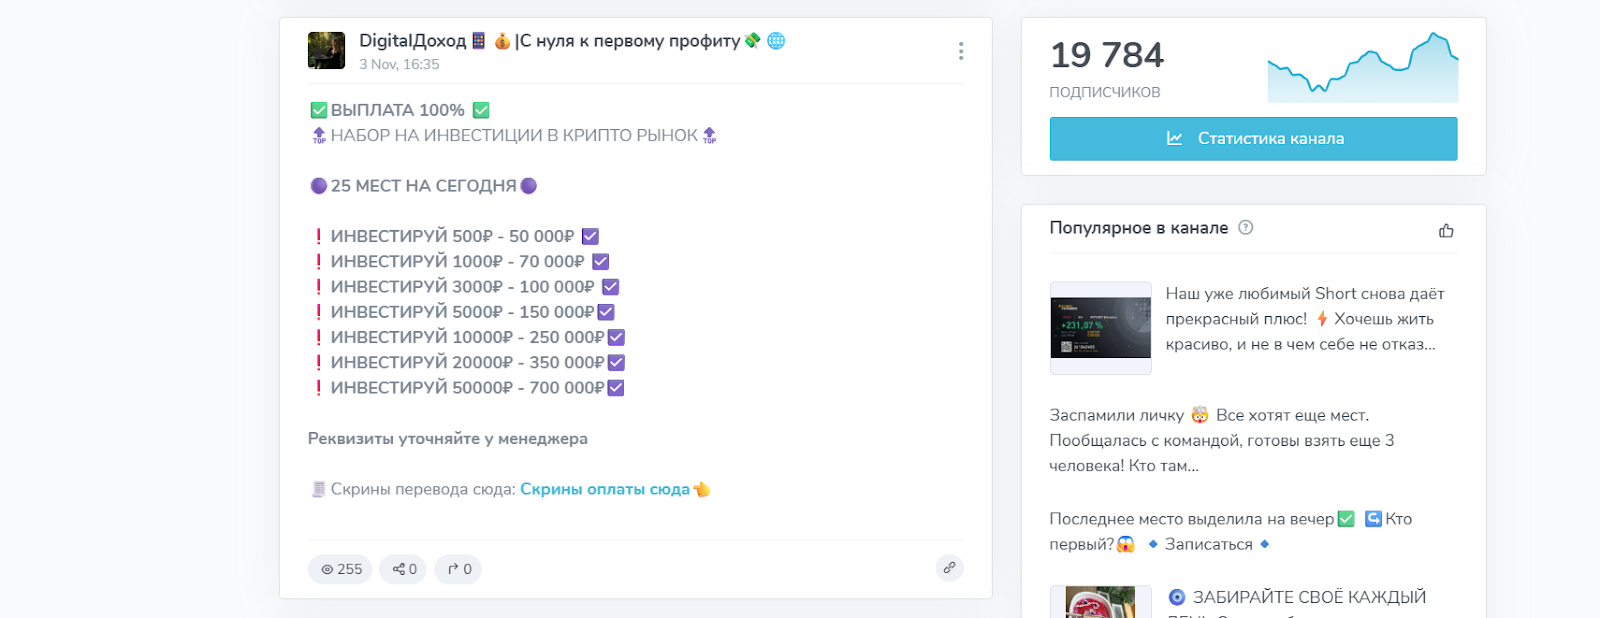
Task: Click thumbs-up icon in popular section
Action: [1446, 230]
